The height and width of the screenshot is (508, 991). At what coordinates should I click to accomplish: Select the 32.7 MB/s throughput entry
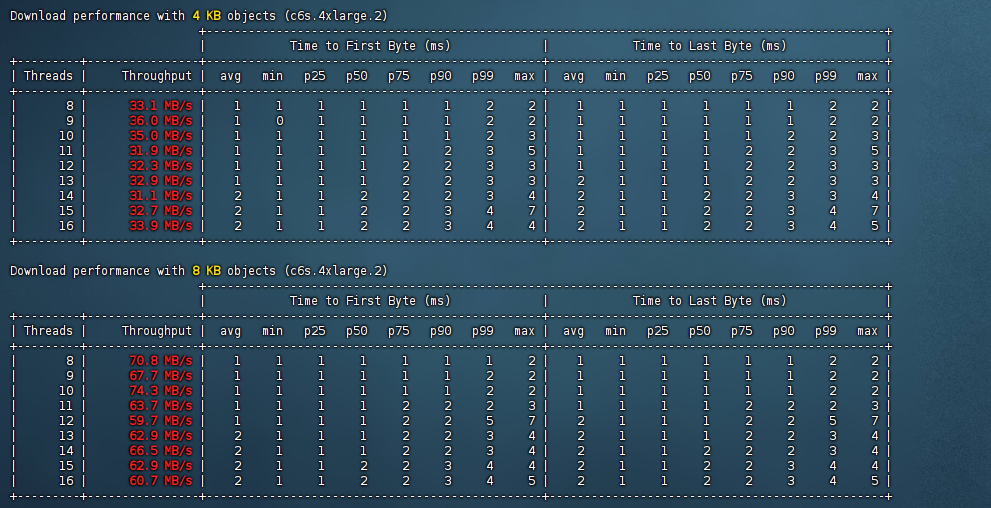pos(161,211)
